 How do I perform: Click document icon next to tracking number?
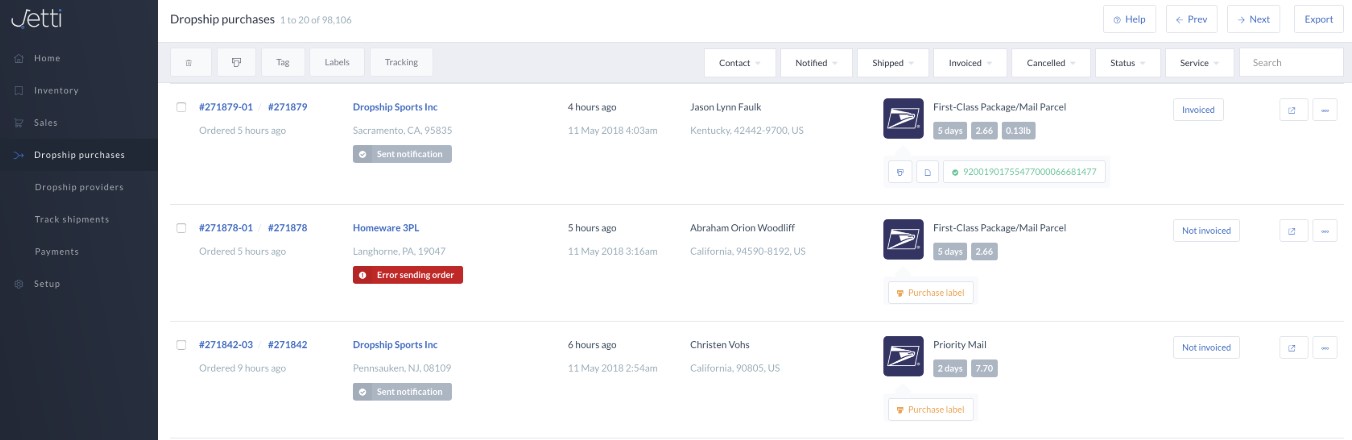[927, 172]
